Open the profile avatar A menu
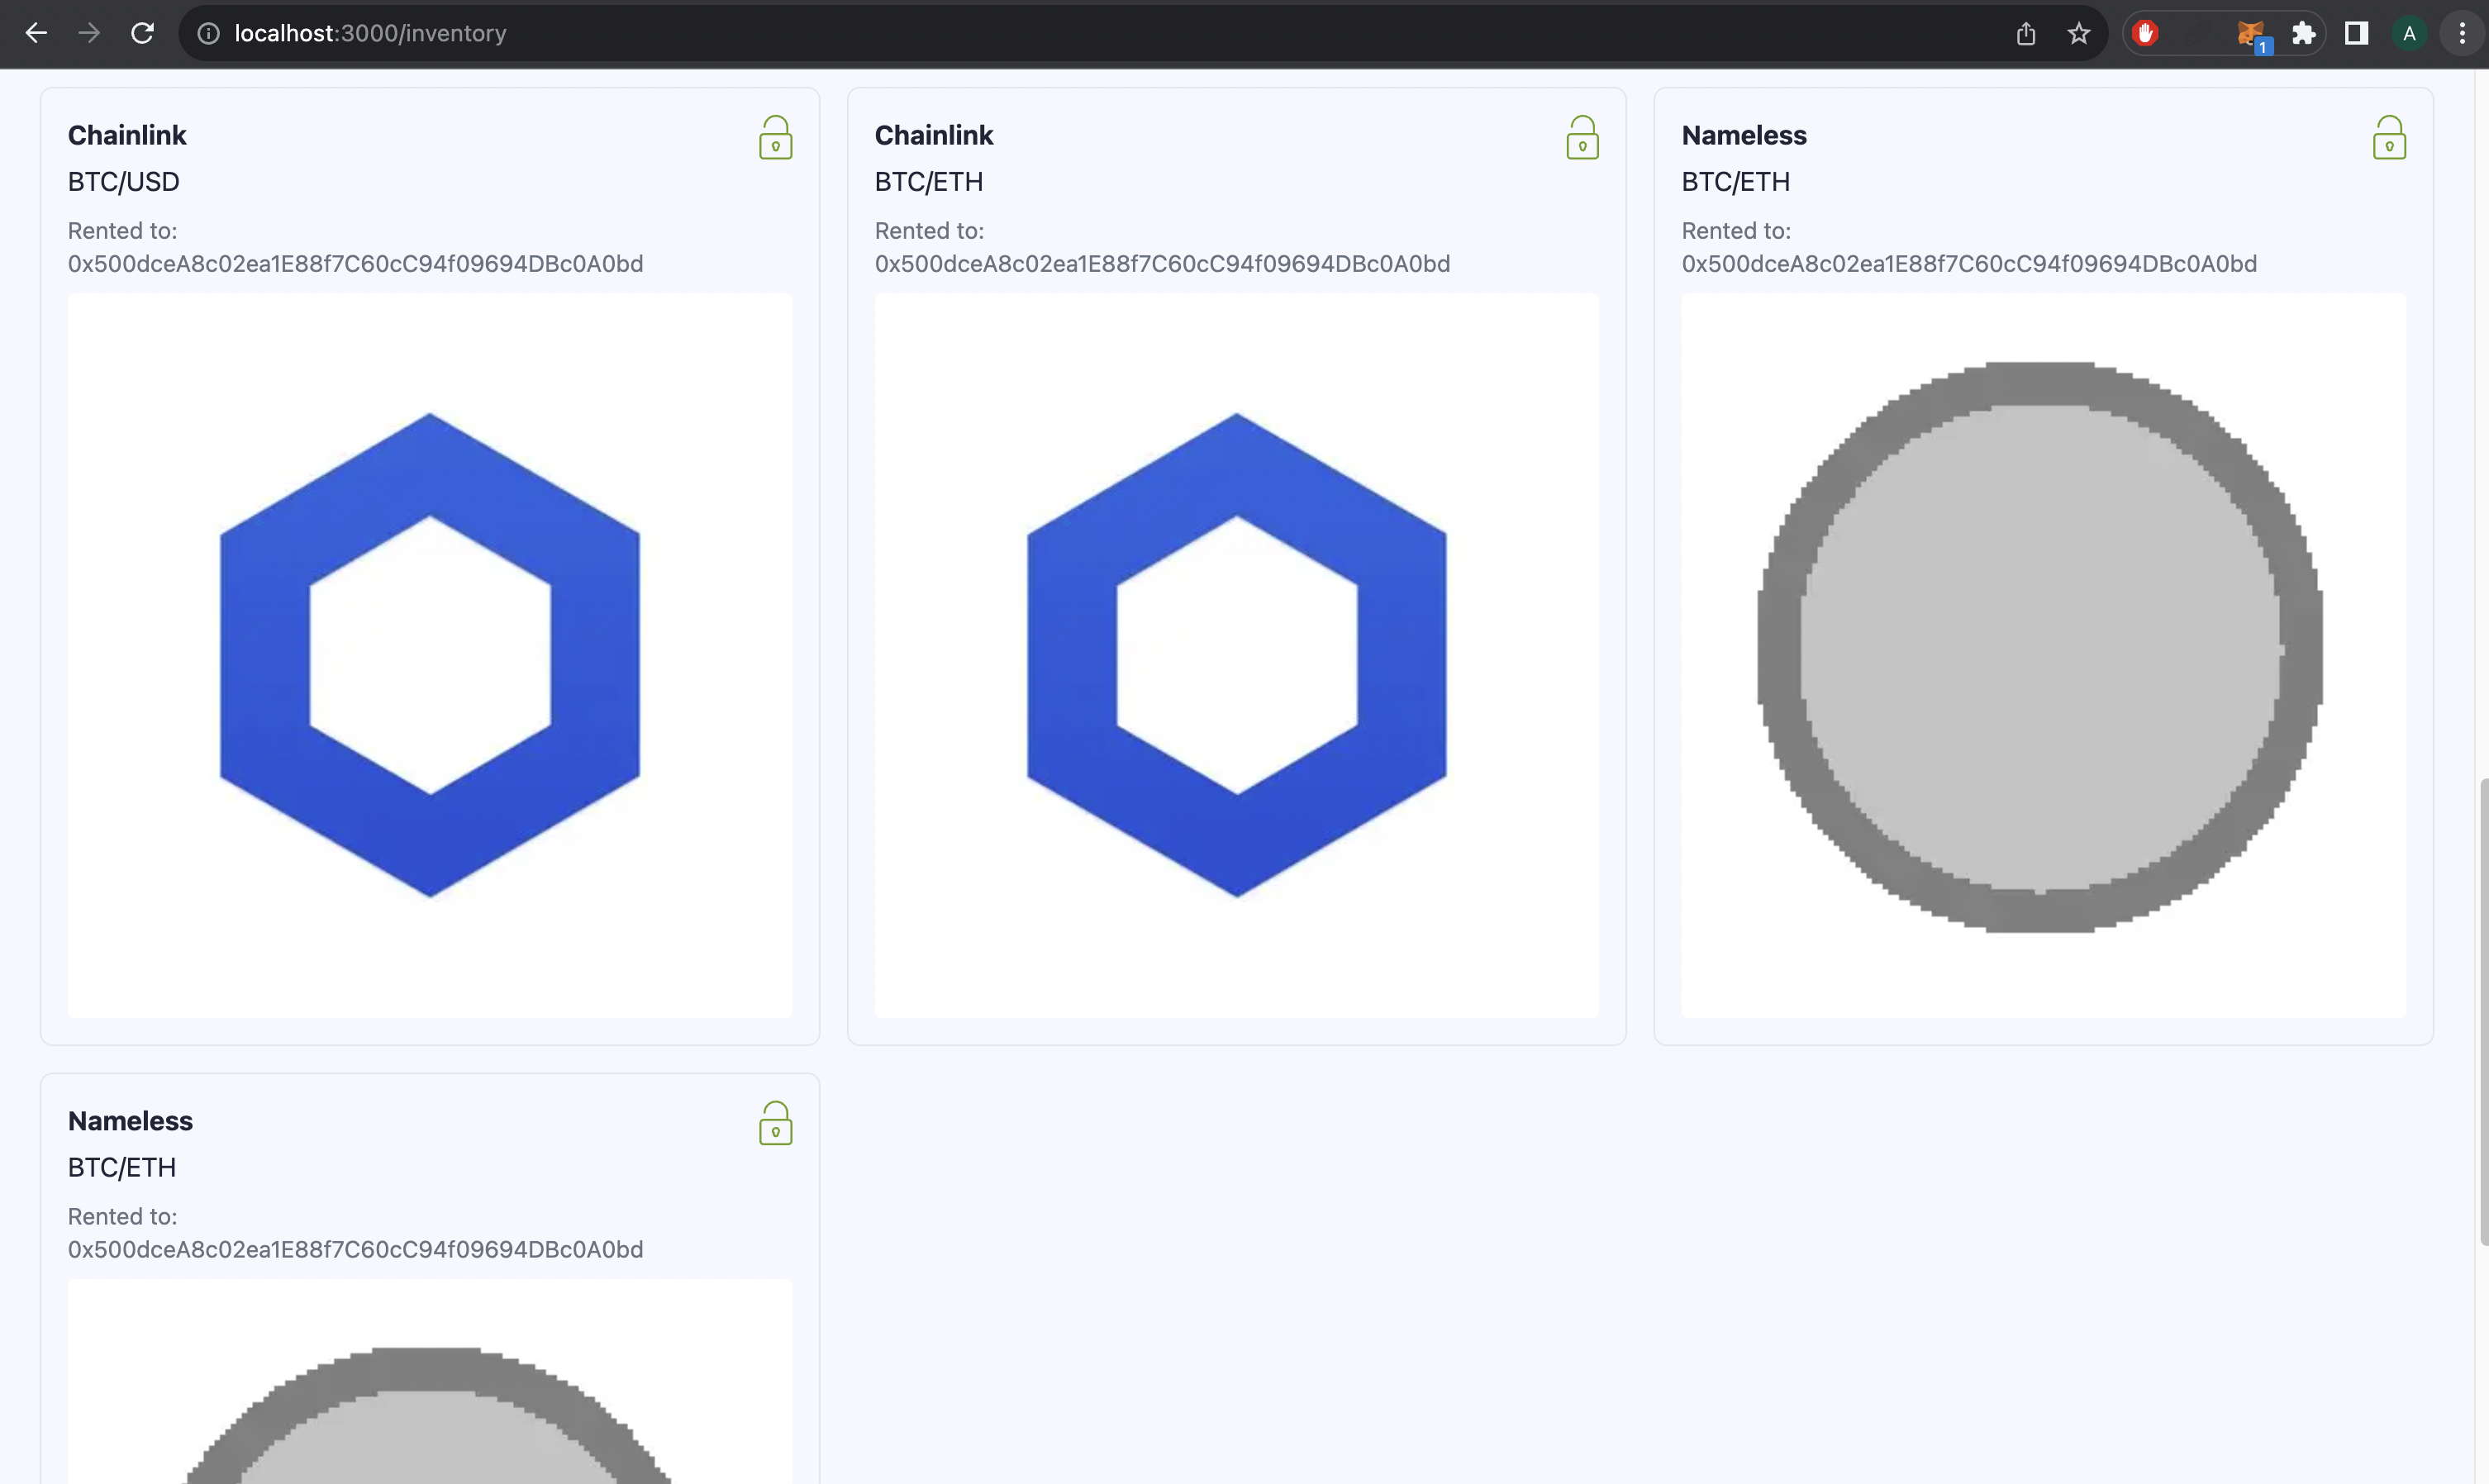The height and width of the screenshot is (1484, 2489). click(x=2409, y=34)
